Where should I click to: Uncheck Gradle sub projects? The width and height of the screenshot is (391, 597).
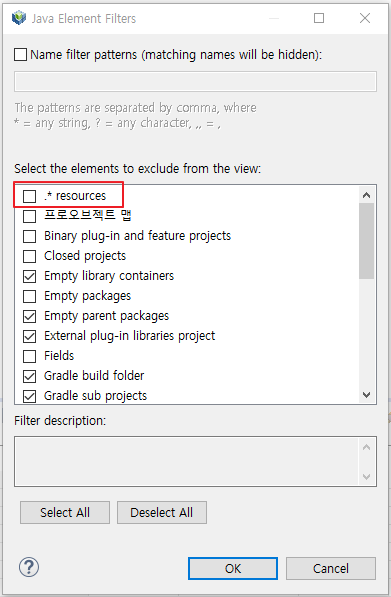click(29, 396)
